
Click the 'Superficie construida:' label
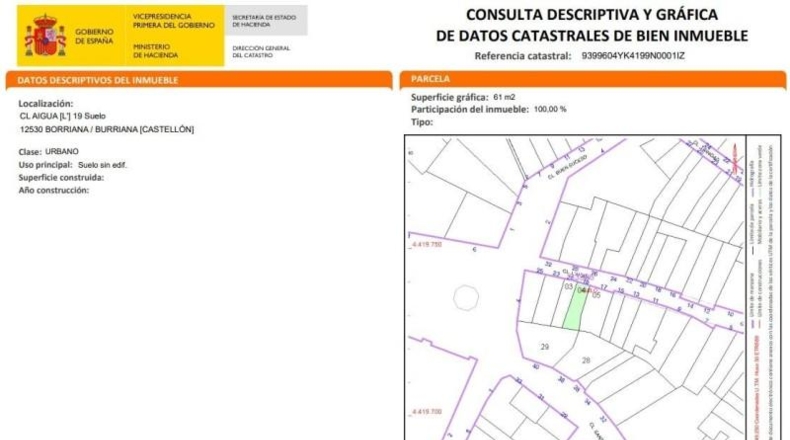point(61,177)
